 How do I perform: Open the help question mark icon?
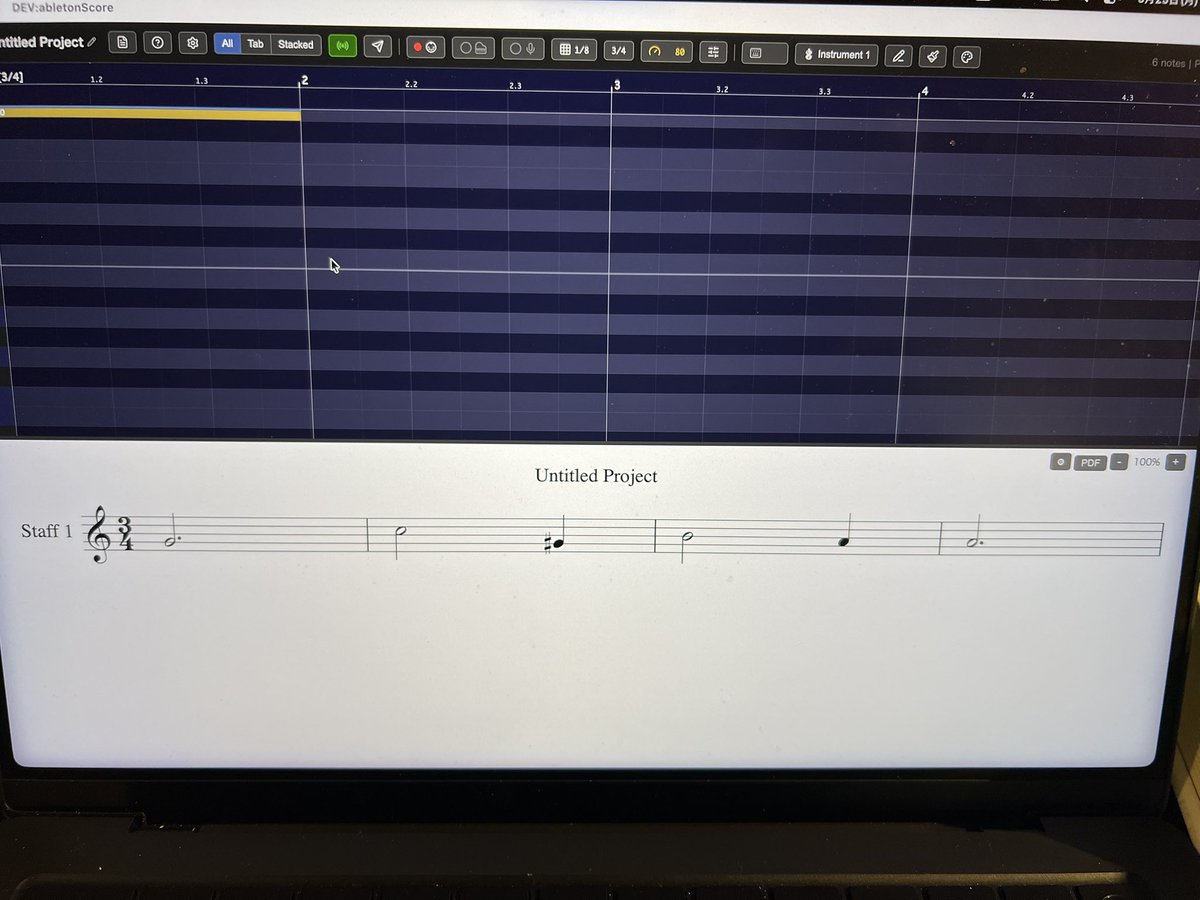pos(157,43)
